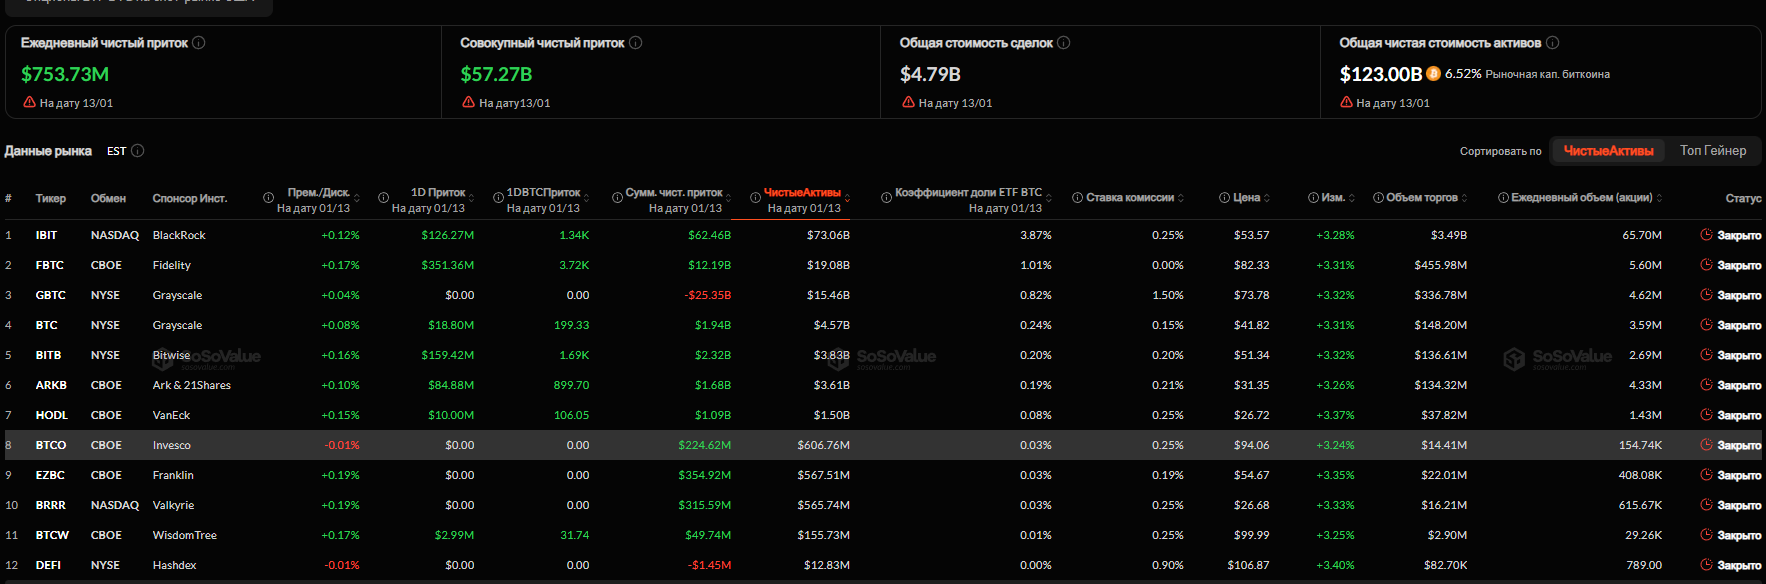The height and width of the screenshot is (584, 1766).
Task: Sort table by Цена column arrows
Action: (1267, 198)
